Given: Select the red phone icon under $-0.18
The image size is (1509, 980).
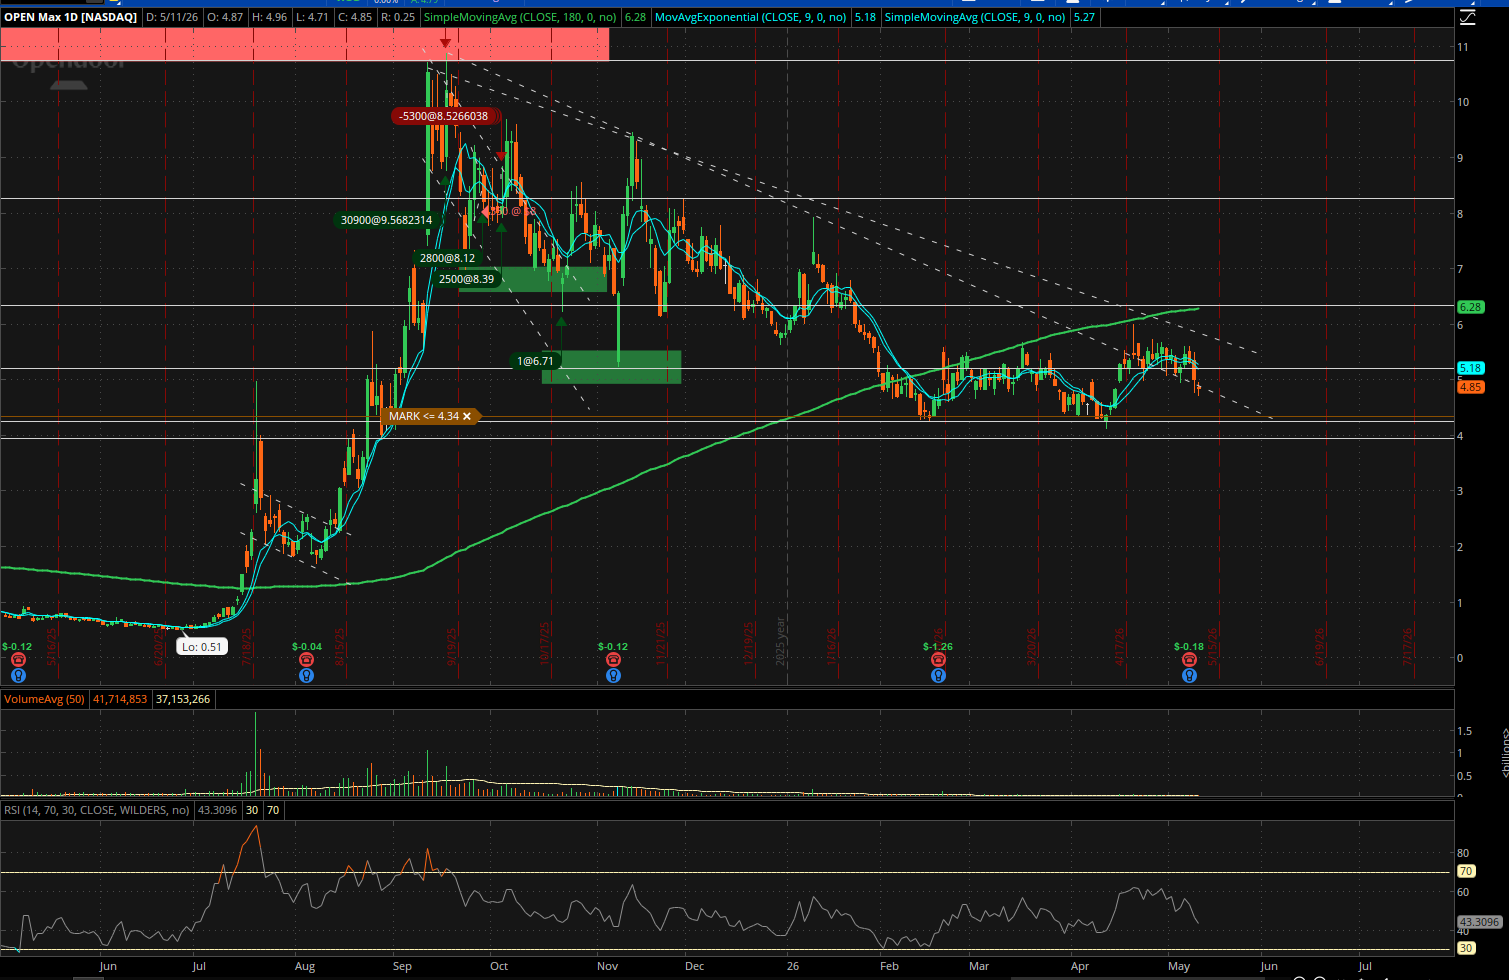Looking at the screenshot, I should point(1189,660).
